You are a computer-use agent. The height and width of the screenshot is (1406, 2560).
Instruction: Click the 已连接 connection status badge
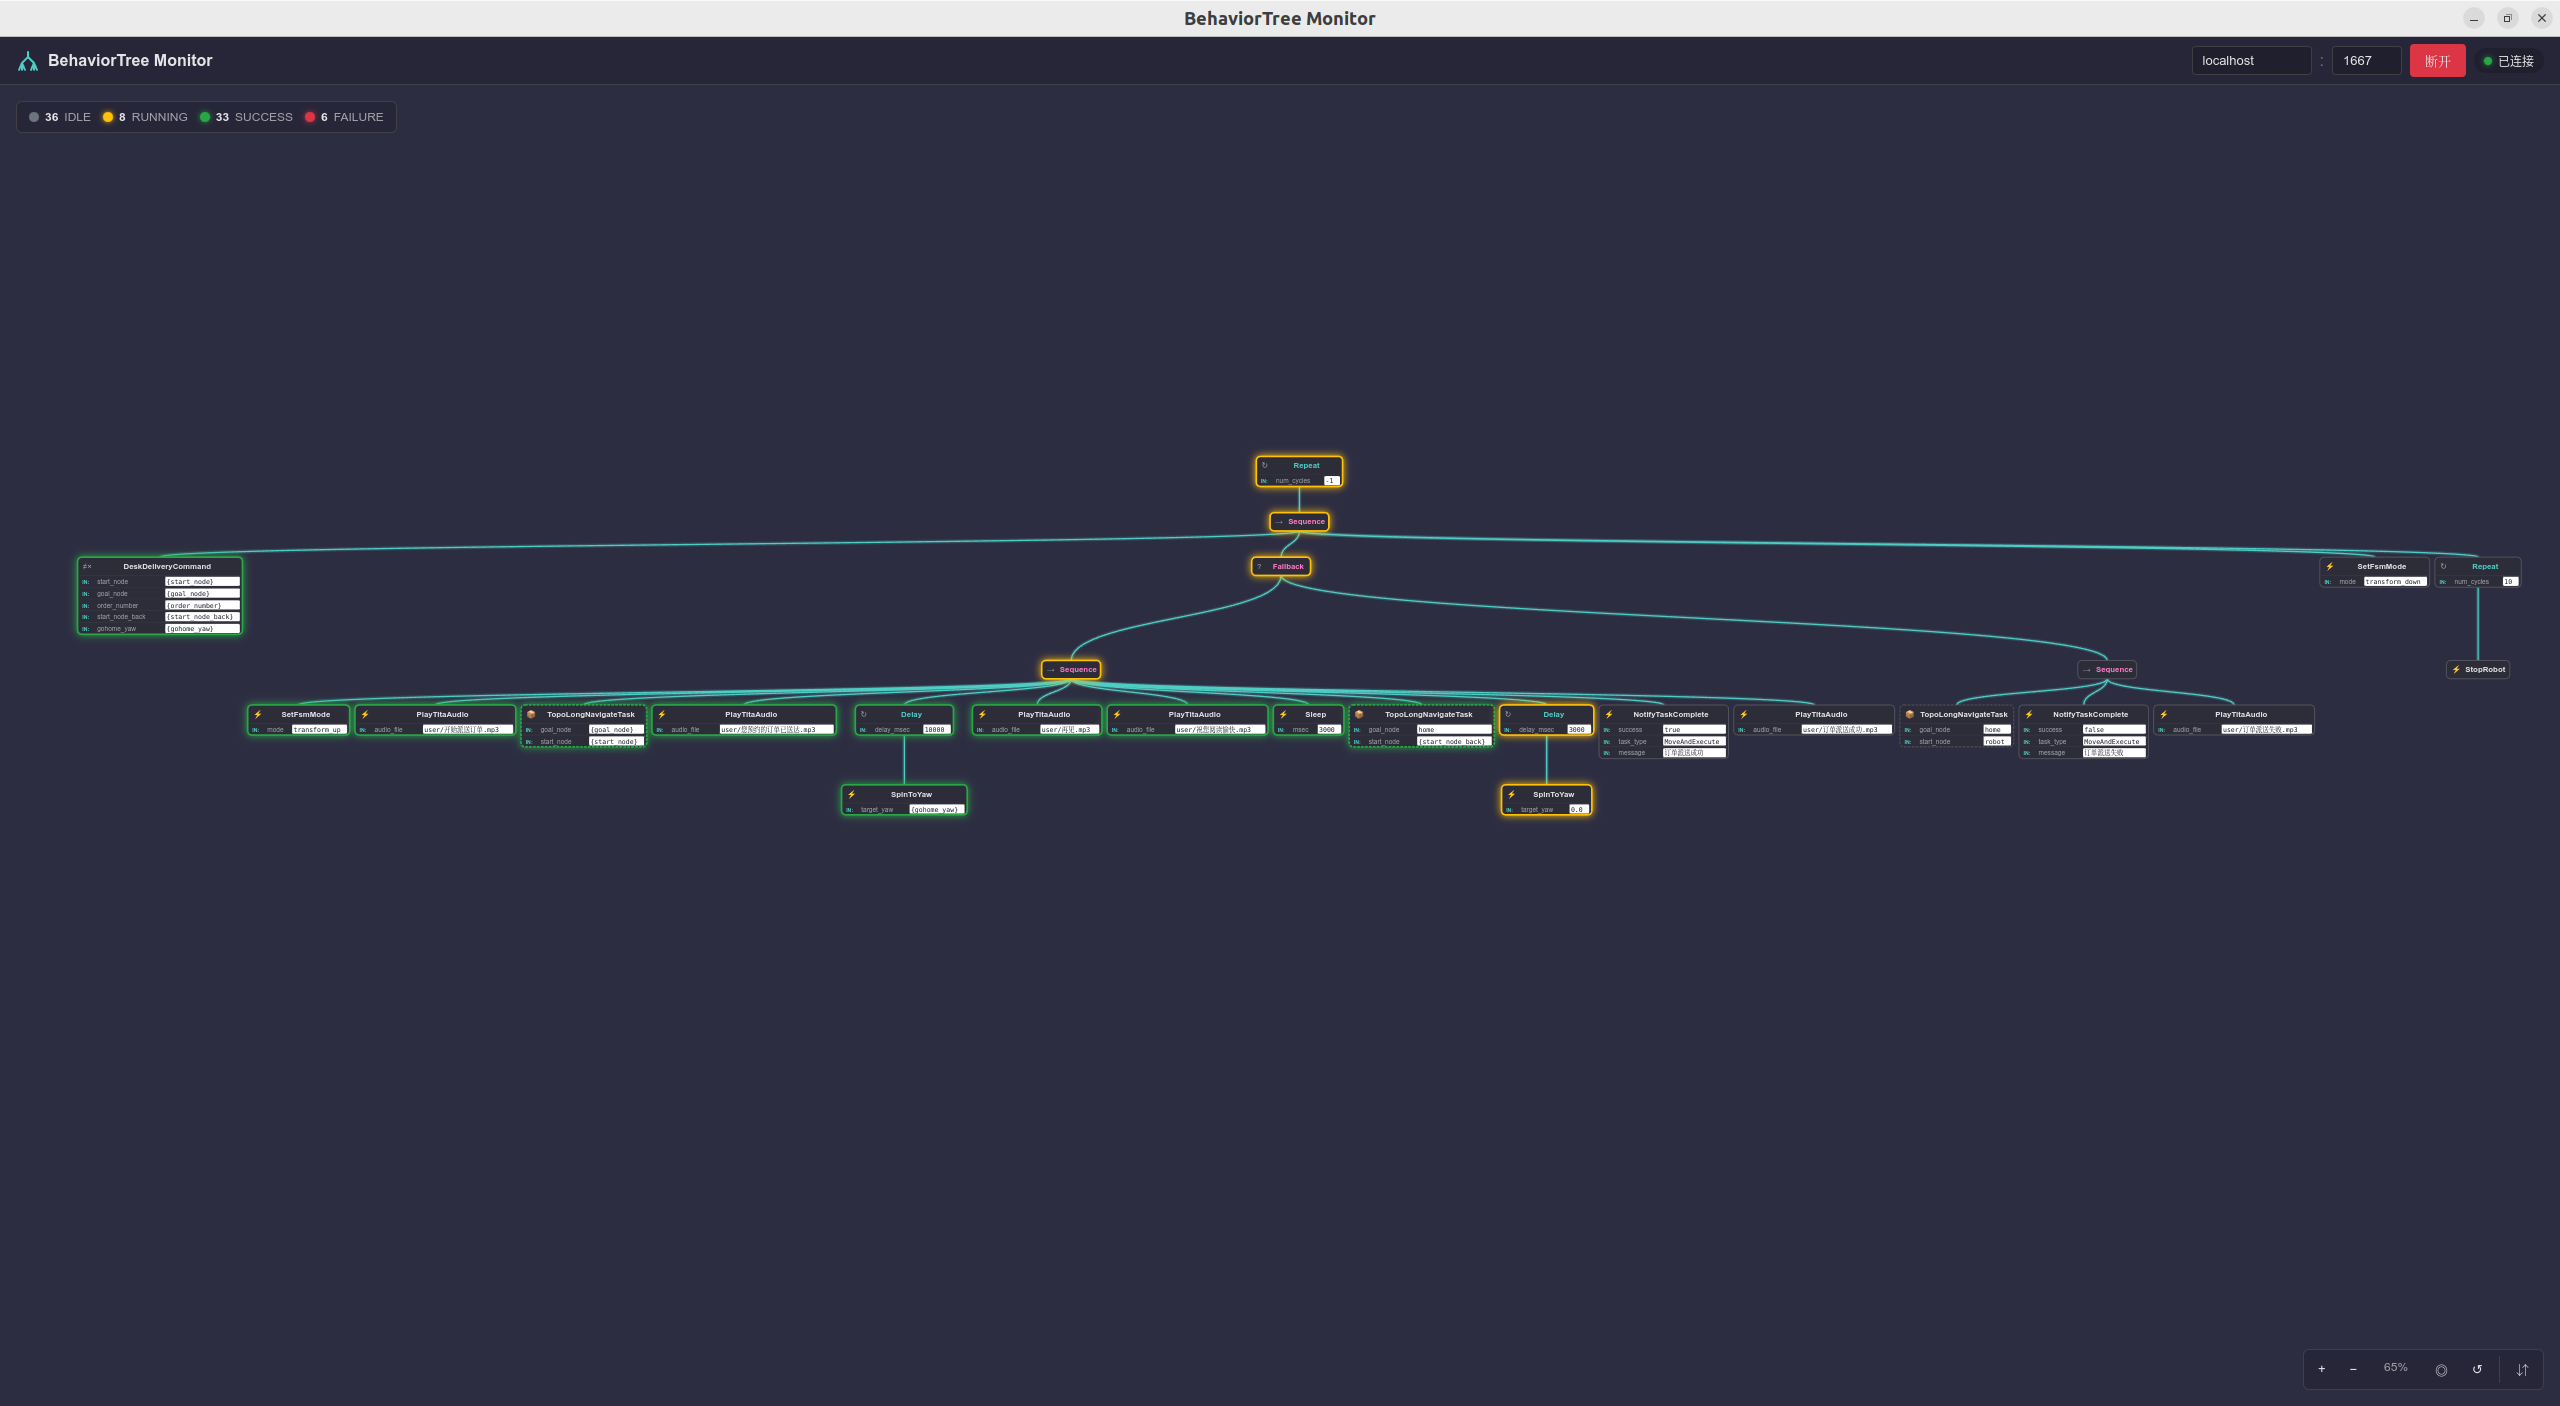point(2509,61)
